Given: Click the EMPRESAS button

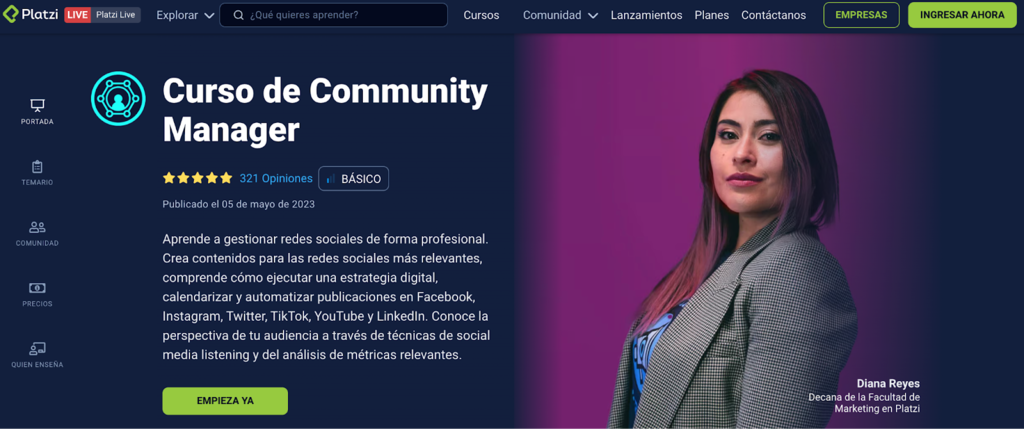Looking at the screenshot, I should pos(861,15).
